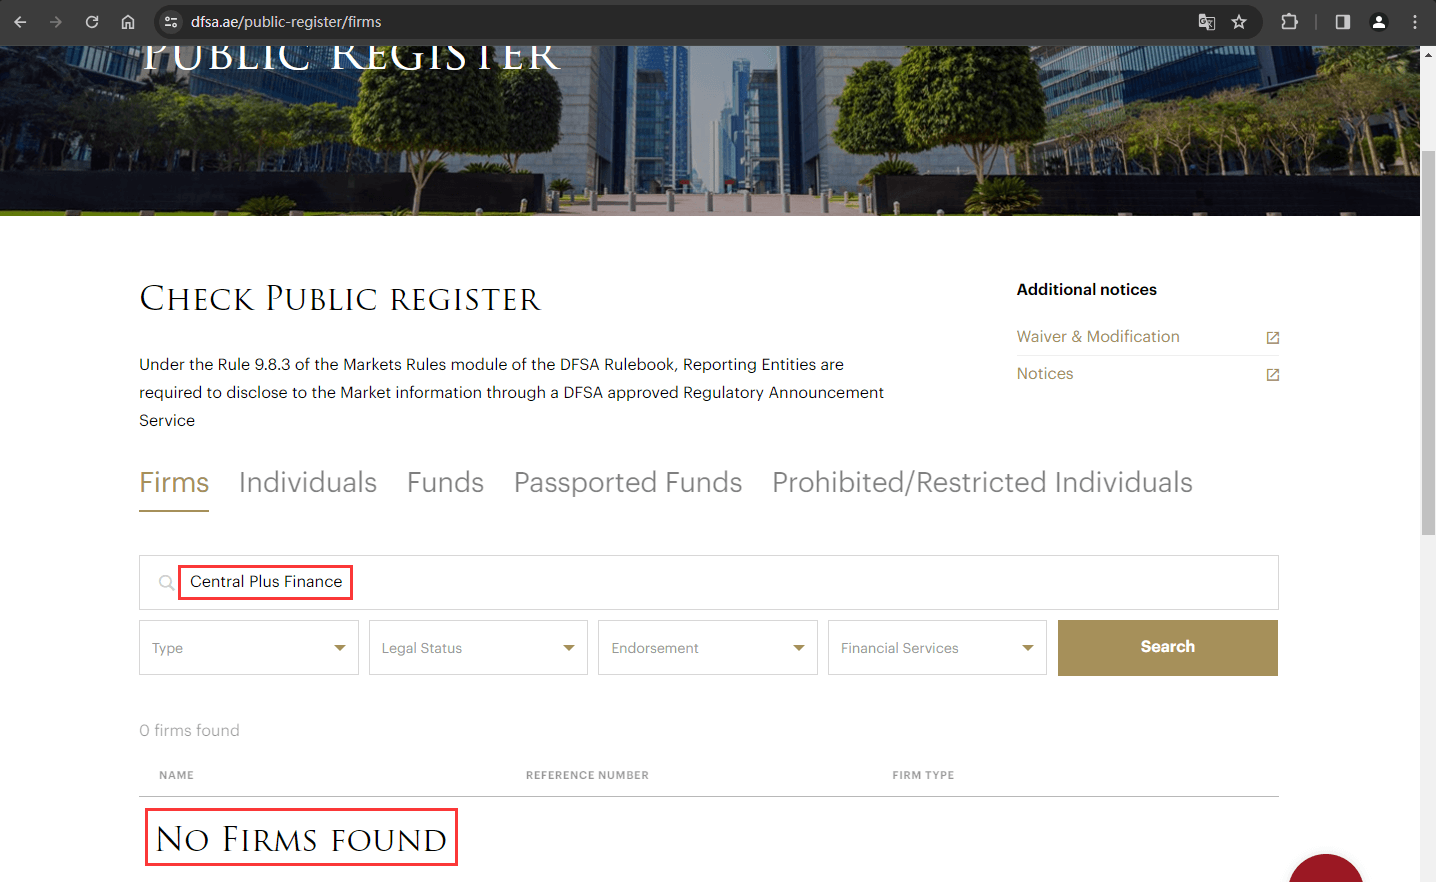View site information icon in address bar
The image size is (1436, 882).
pyautogui.click(x=171, y=22)
